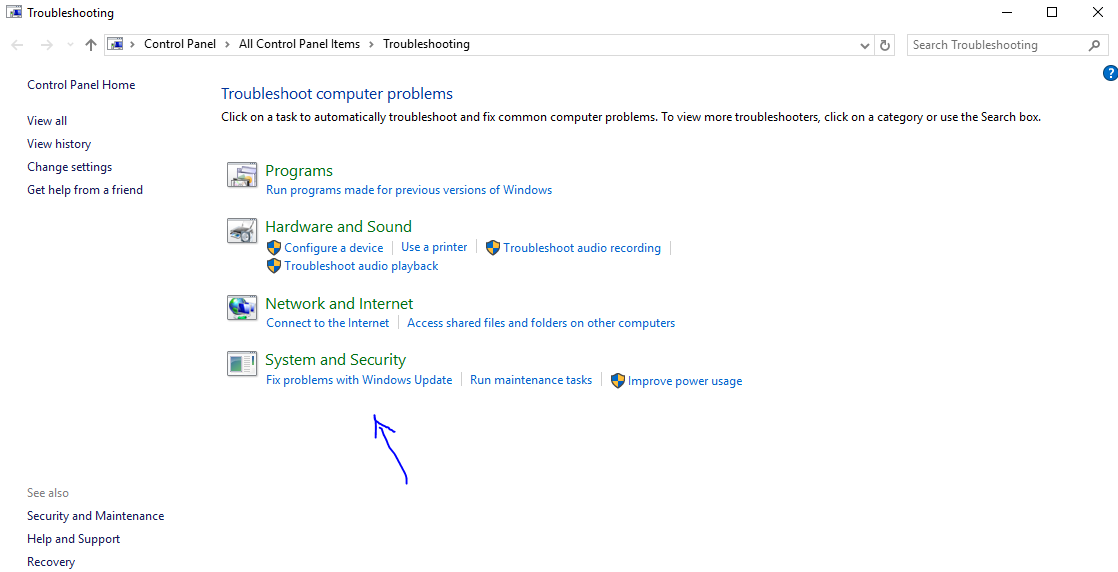Click Troubleshoot audio playback link
1118x572 pixels.
tap(361, 266)
